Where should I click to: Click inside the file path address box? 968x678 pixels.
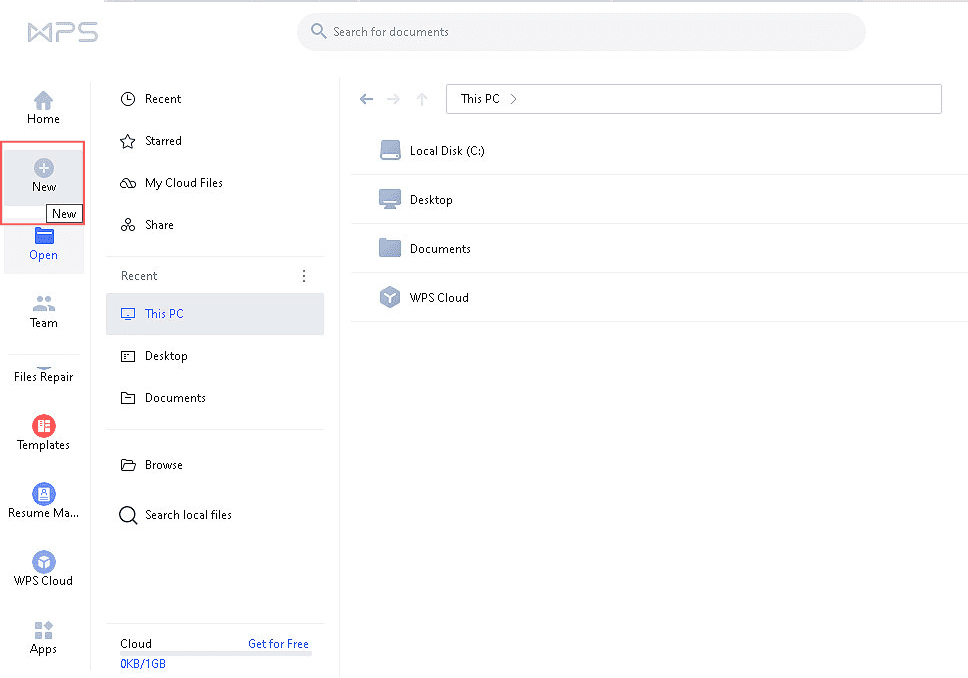694,99
